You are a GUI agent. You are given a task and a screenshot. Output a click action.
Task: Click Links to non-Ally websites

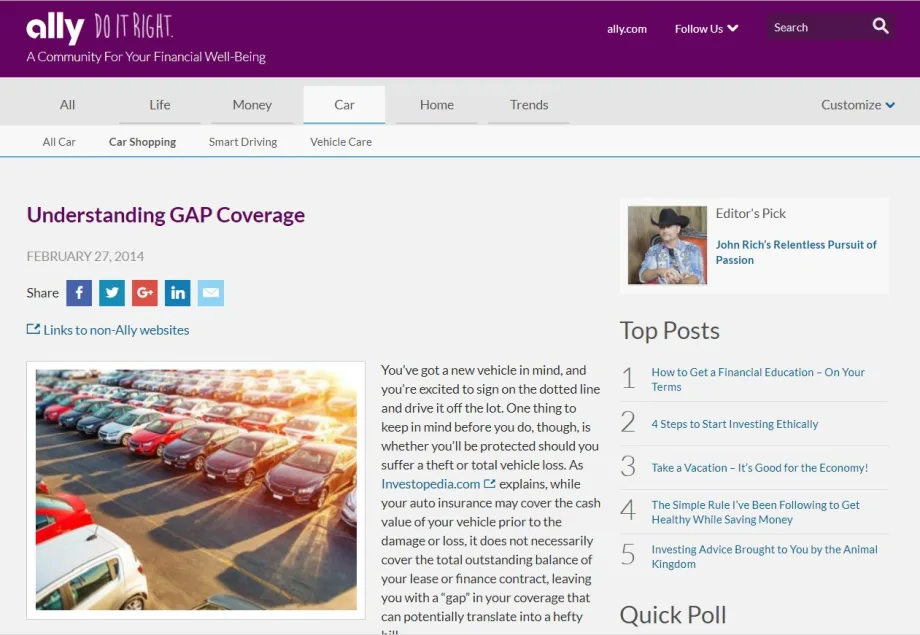(108, 330)
